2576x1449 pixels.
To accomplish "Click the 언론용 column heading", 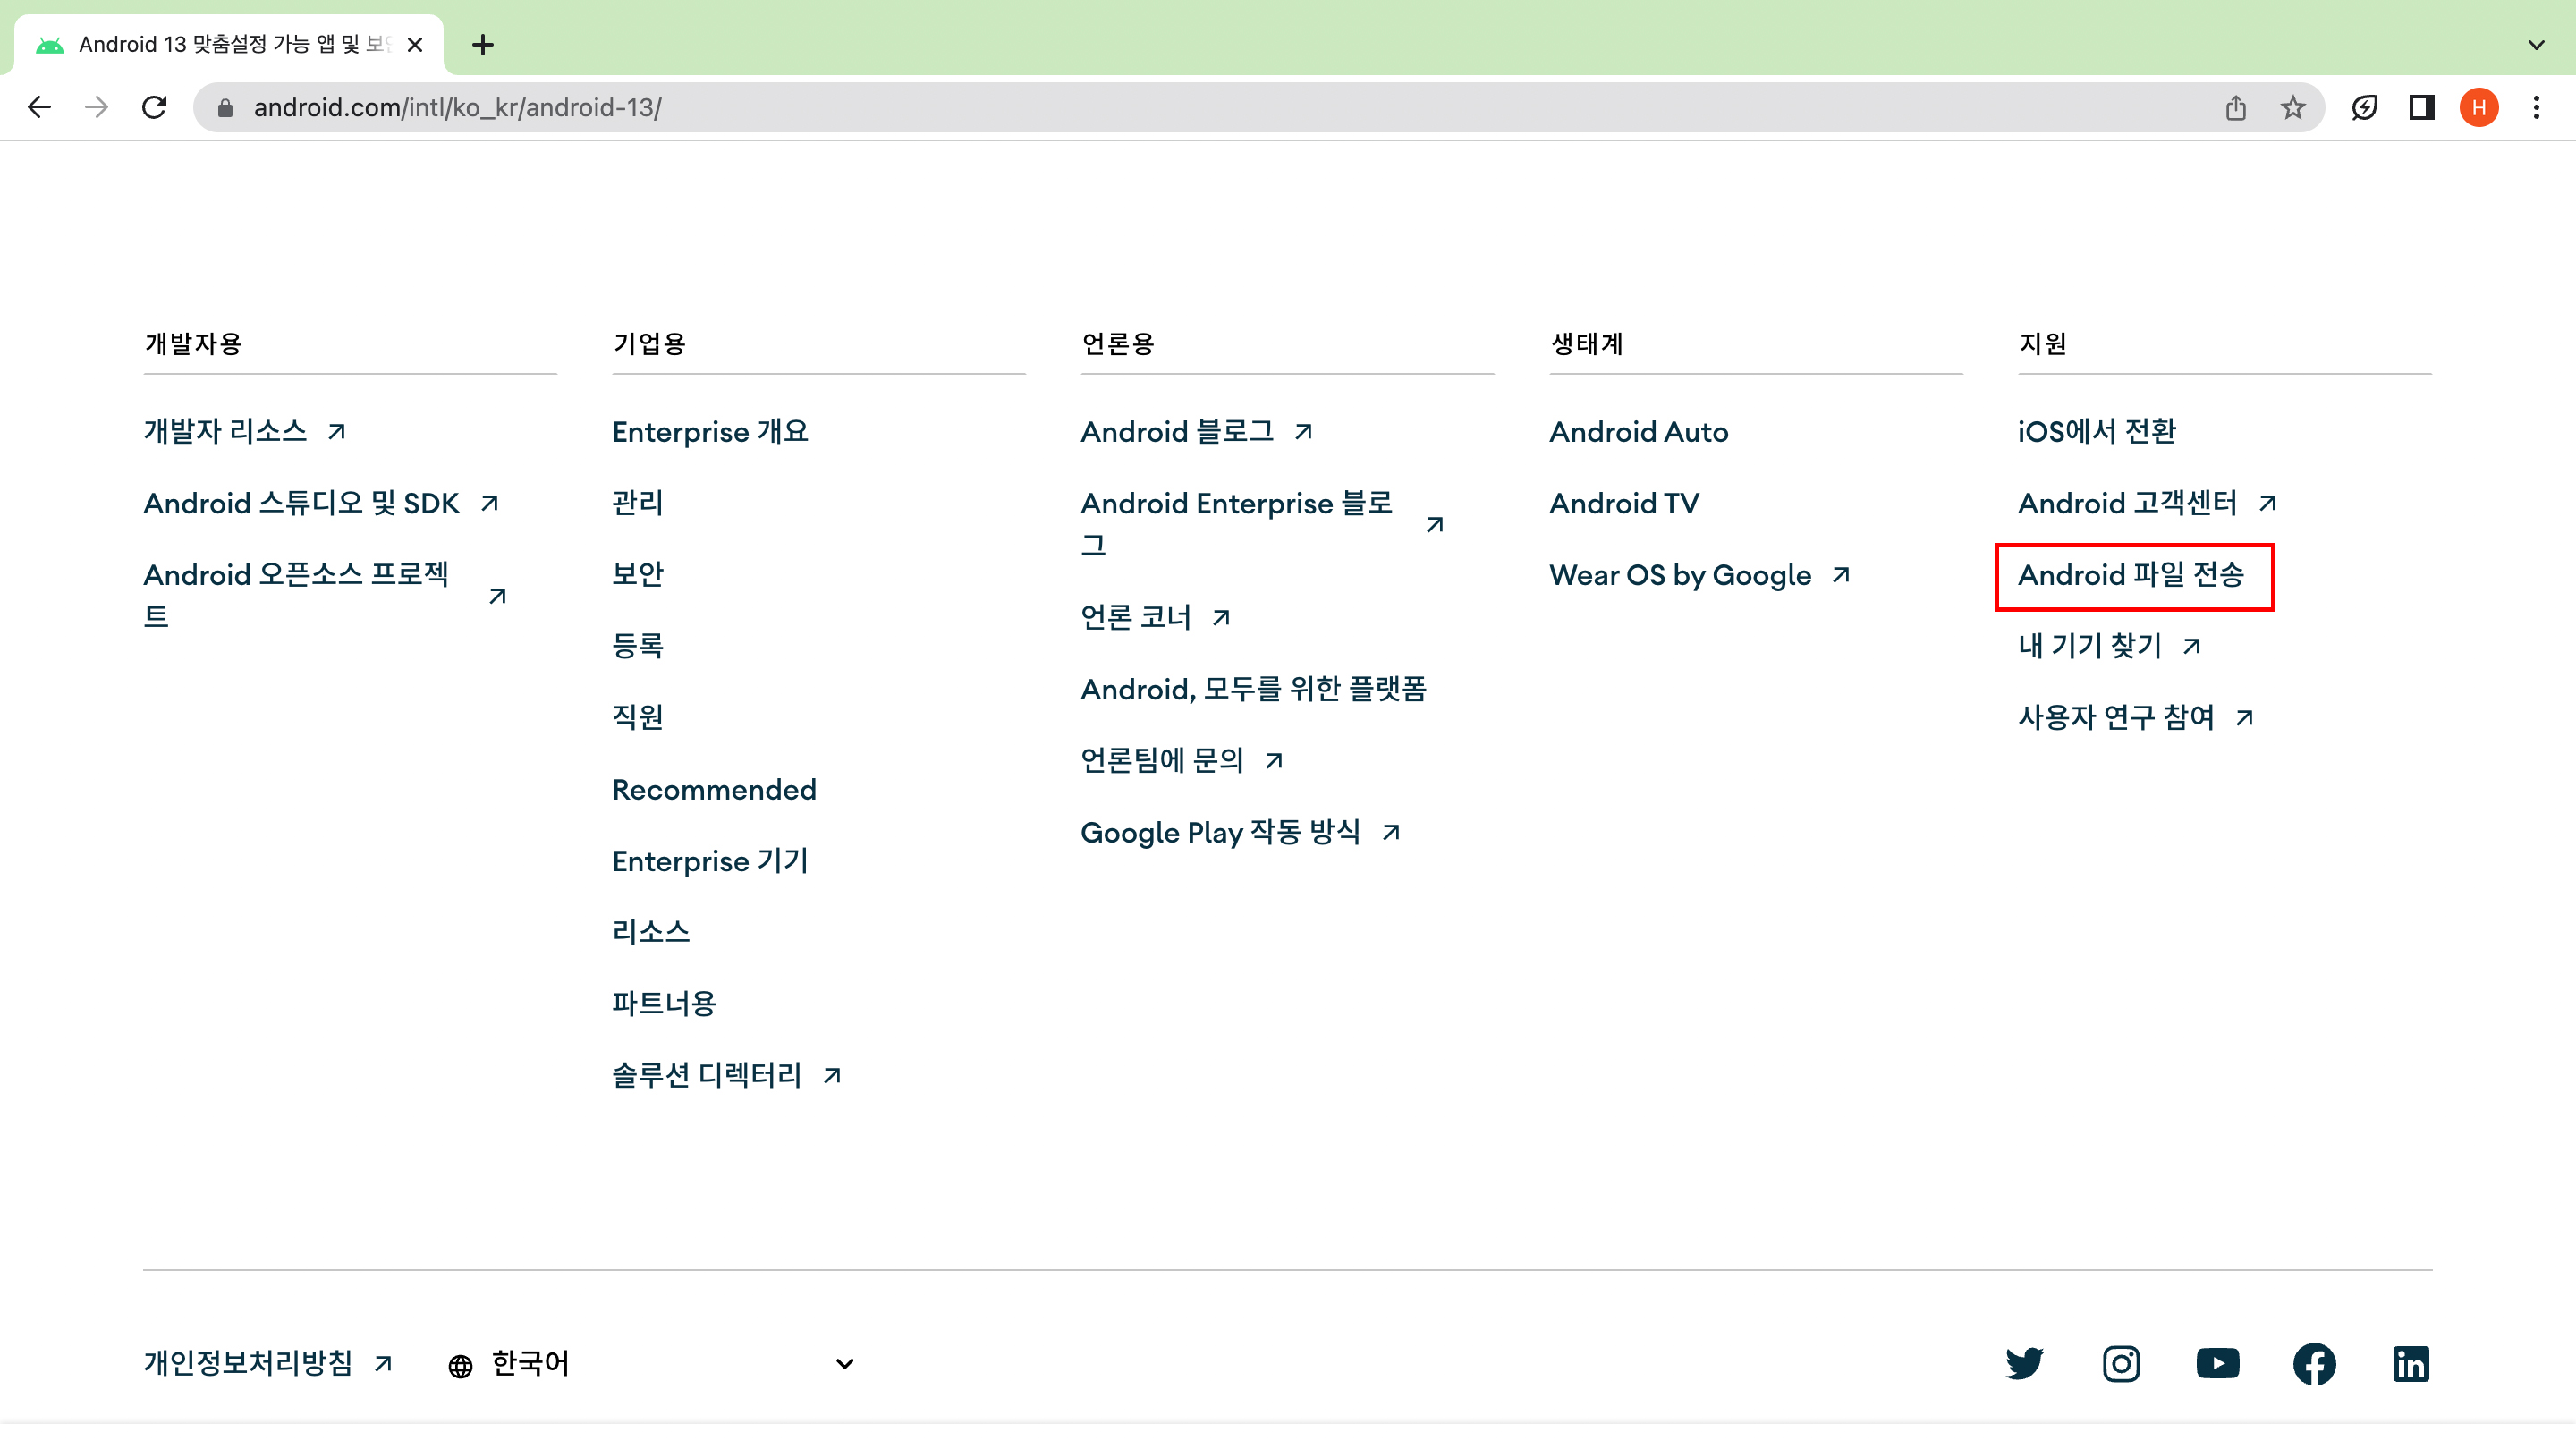I will coord(1118,344).
